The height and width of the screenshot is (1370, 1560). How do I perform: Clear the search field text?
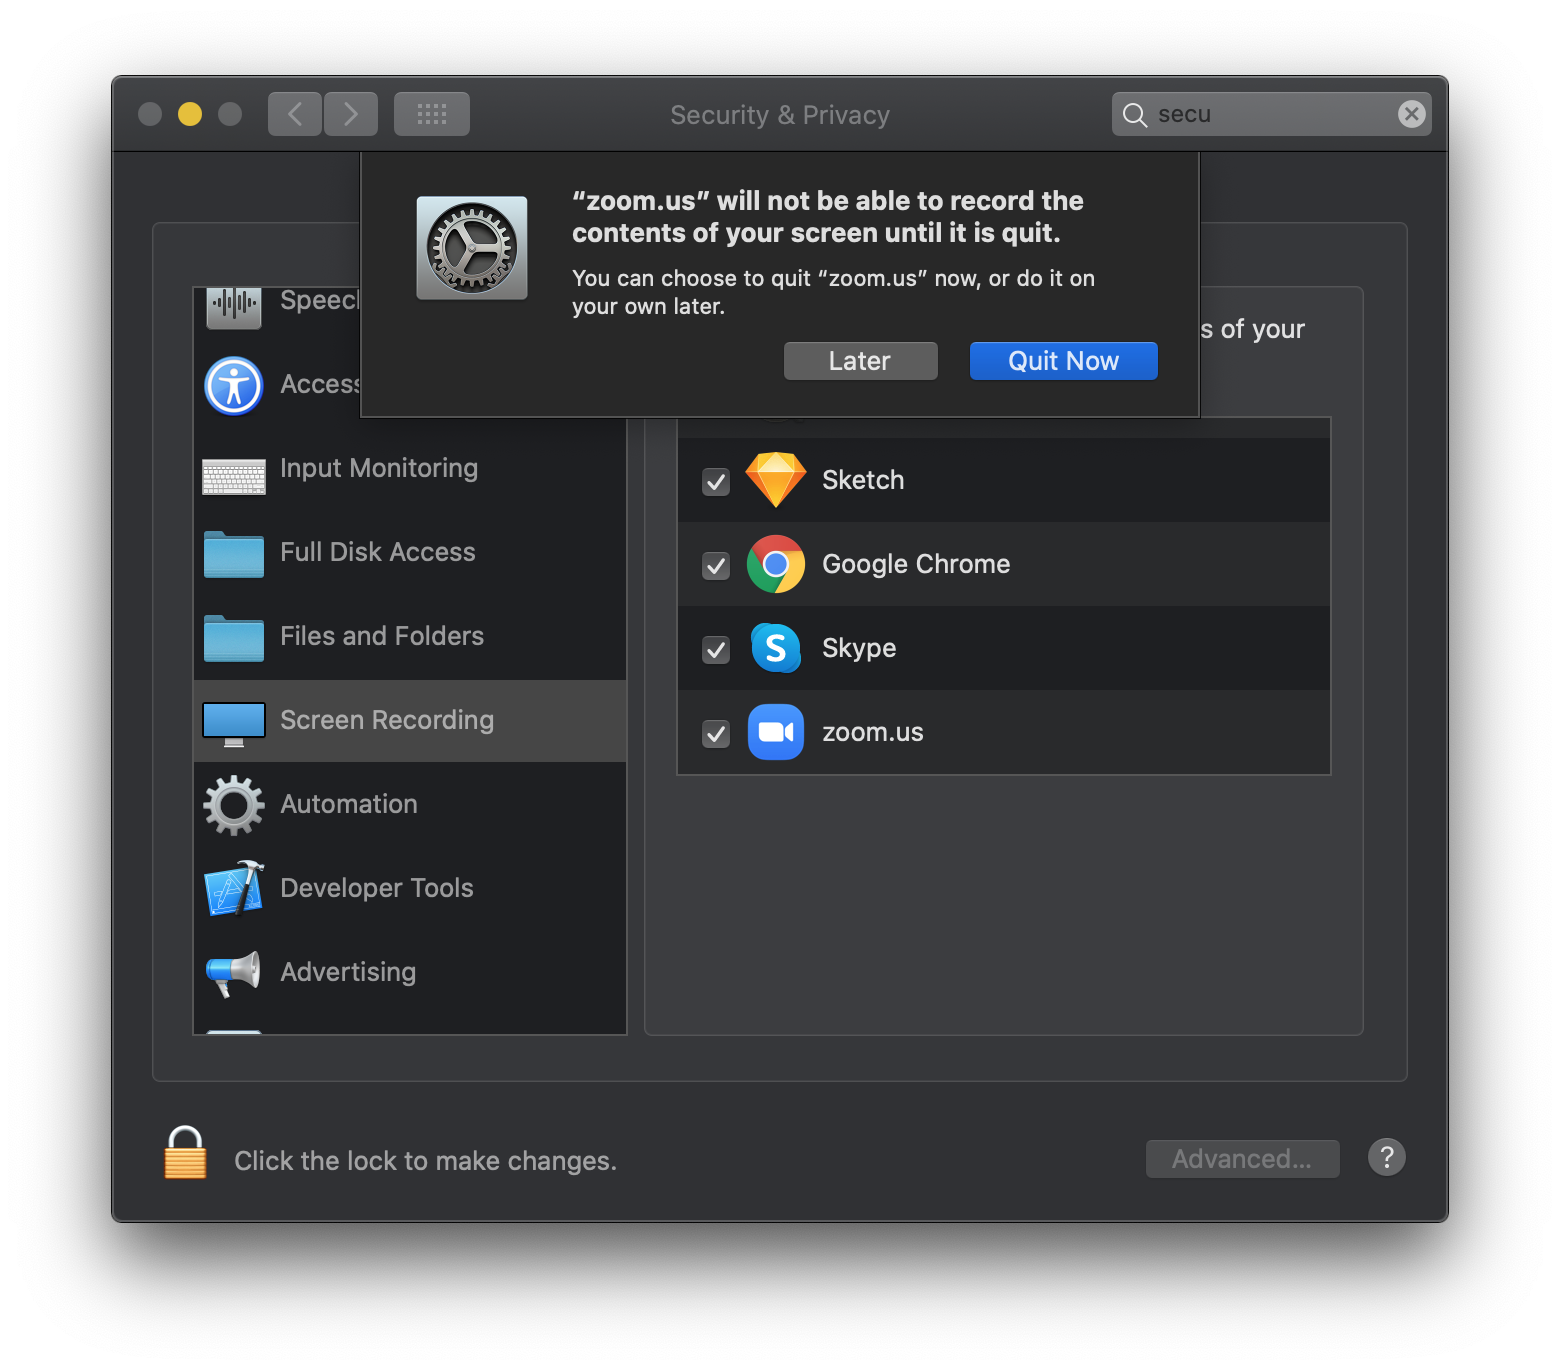(1411, 114)
